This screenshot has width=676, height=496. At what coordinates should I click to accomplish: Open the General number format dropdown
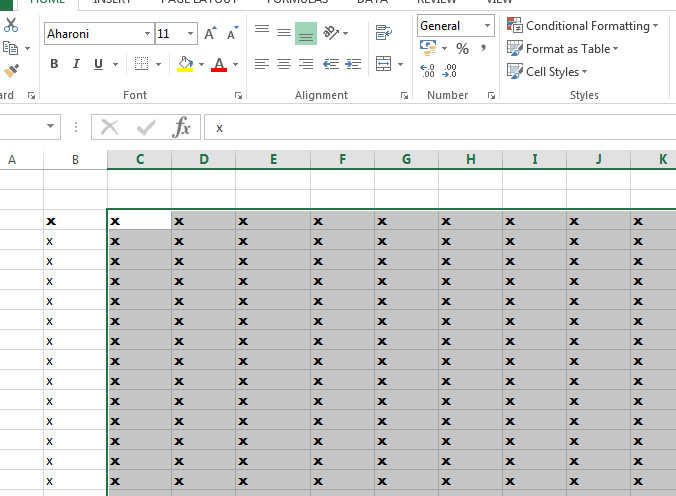488,26
